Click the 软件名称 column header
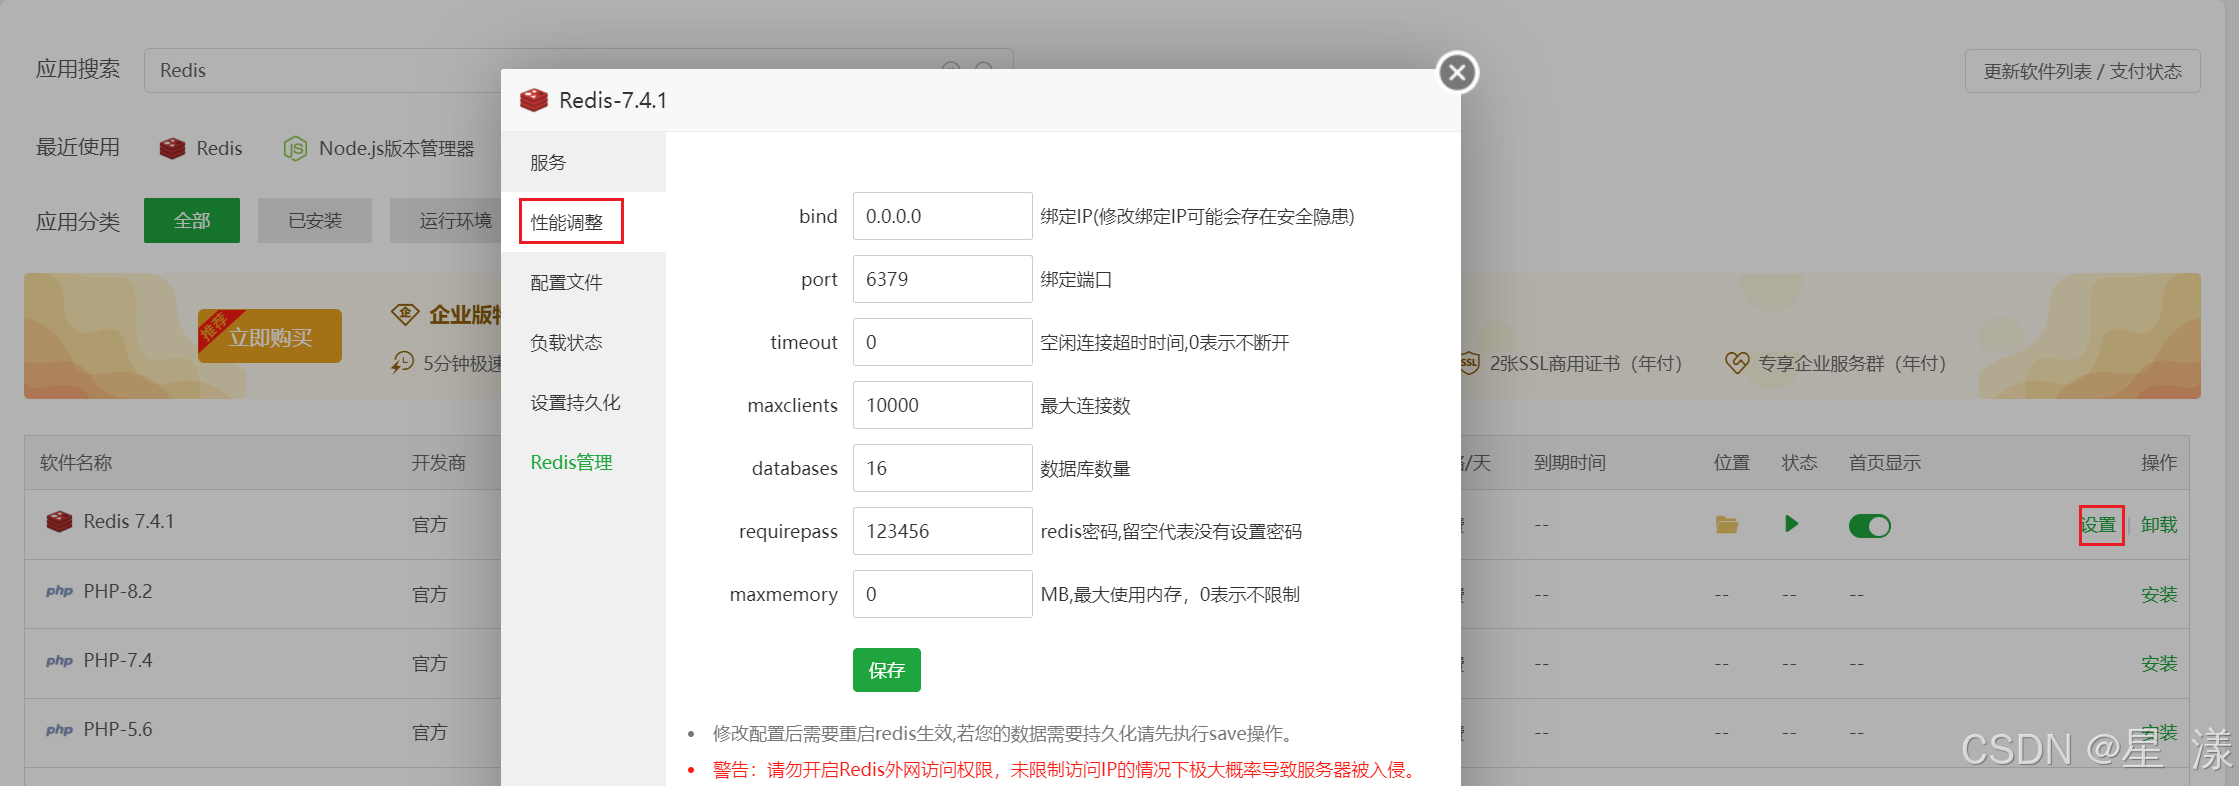2239x786 pixels. pyautogui.click(x=76, y=463)
